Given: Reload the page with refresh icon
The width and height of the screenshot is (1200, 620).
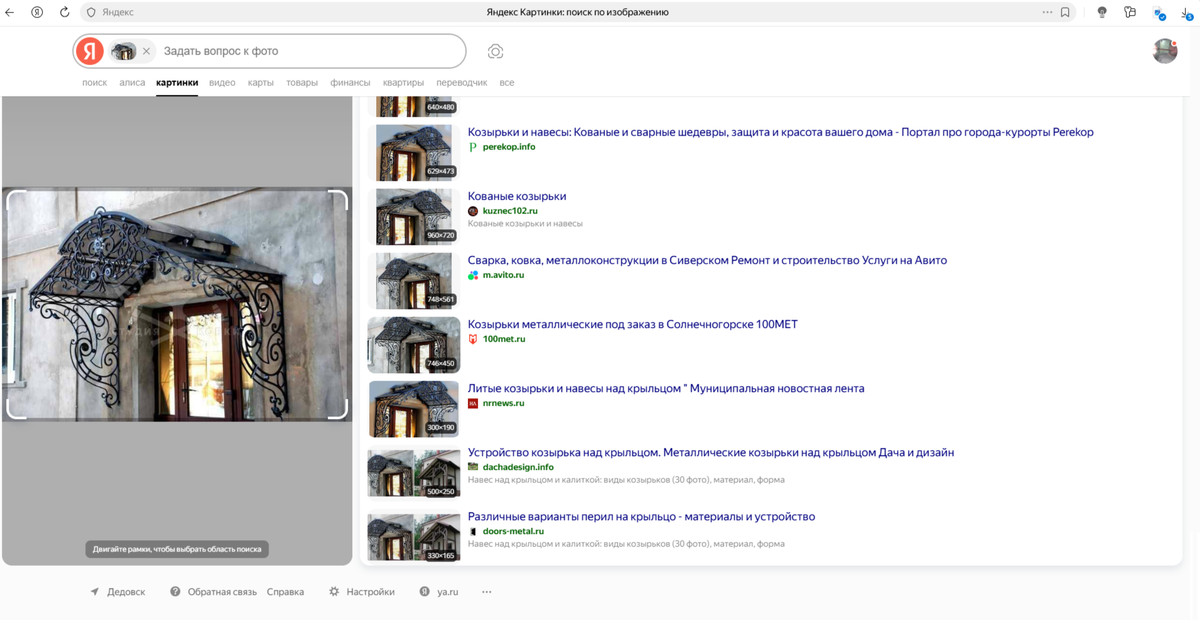Looking at the screenshot, I should click(x=64, y=13).
